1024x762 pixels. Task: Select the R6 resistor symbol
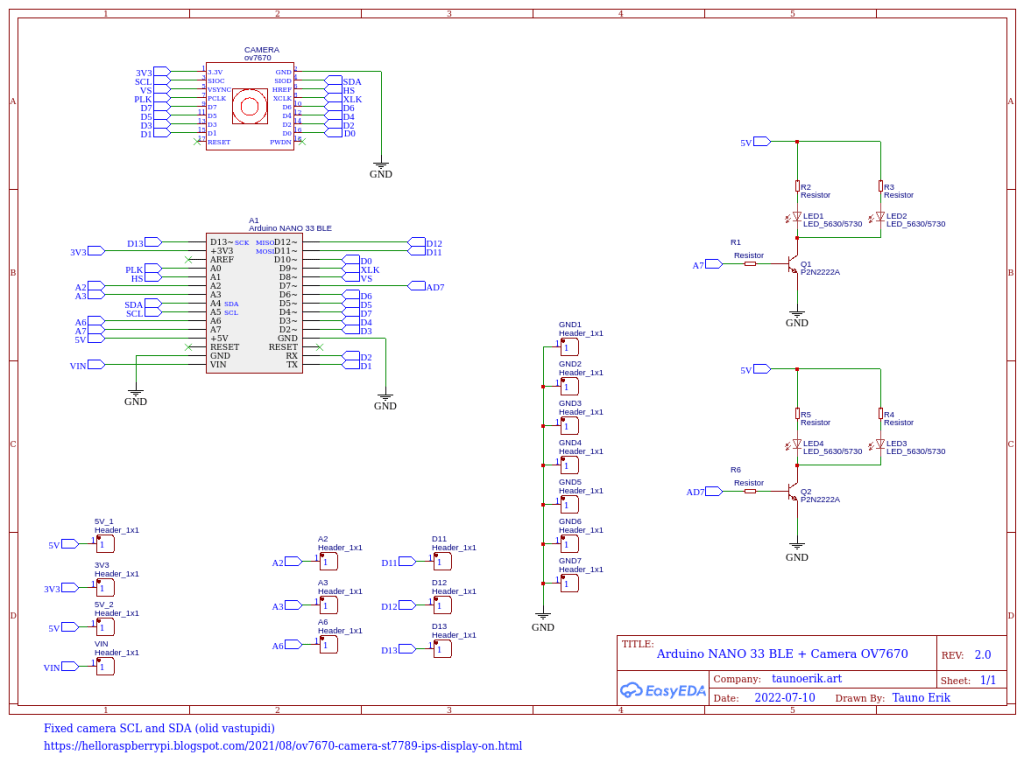pos(750,492)
